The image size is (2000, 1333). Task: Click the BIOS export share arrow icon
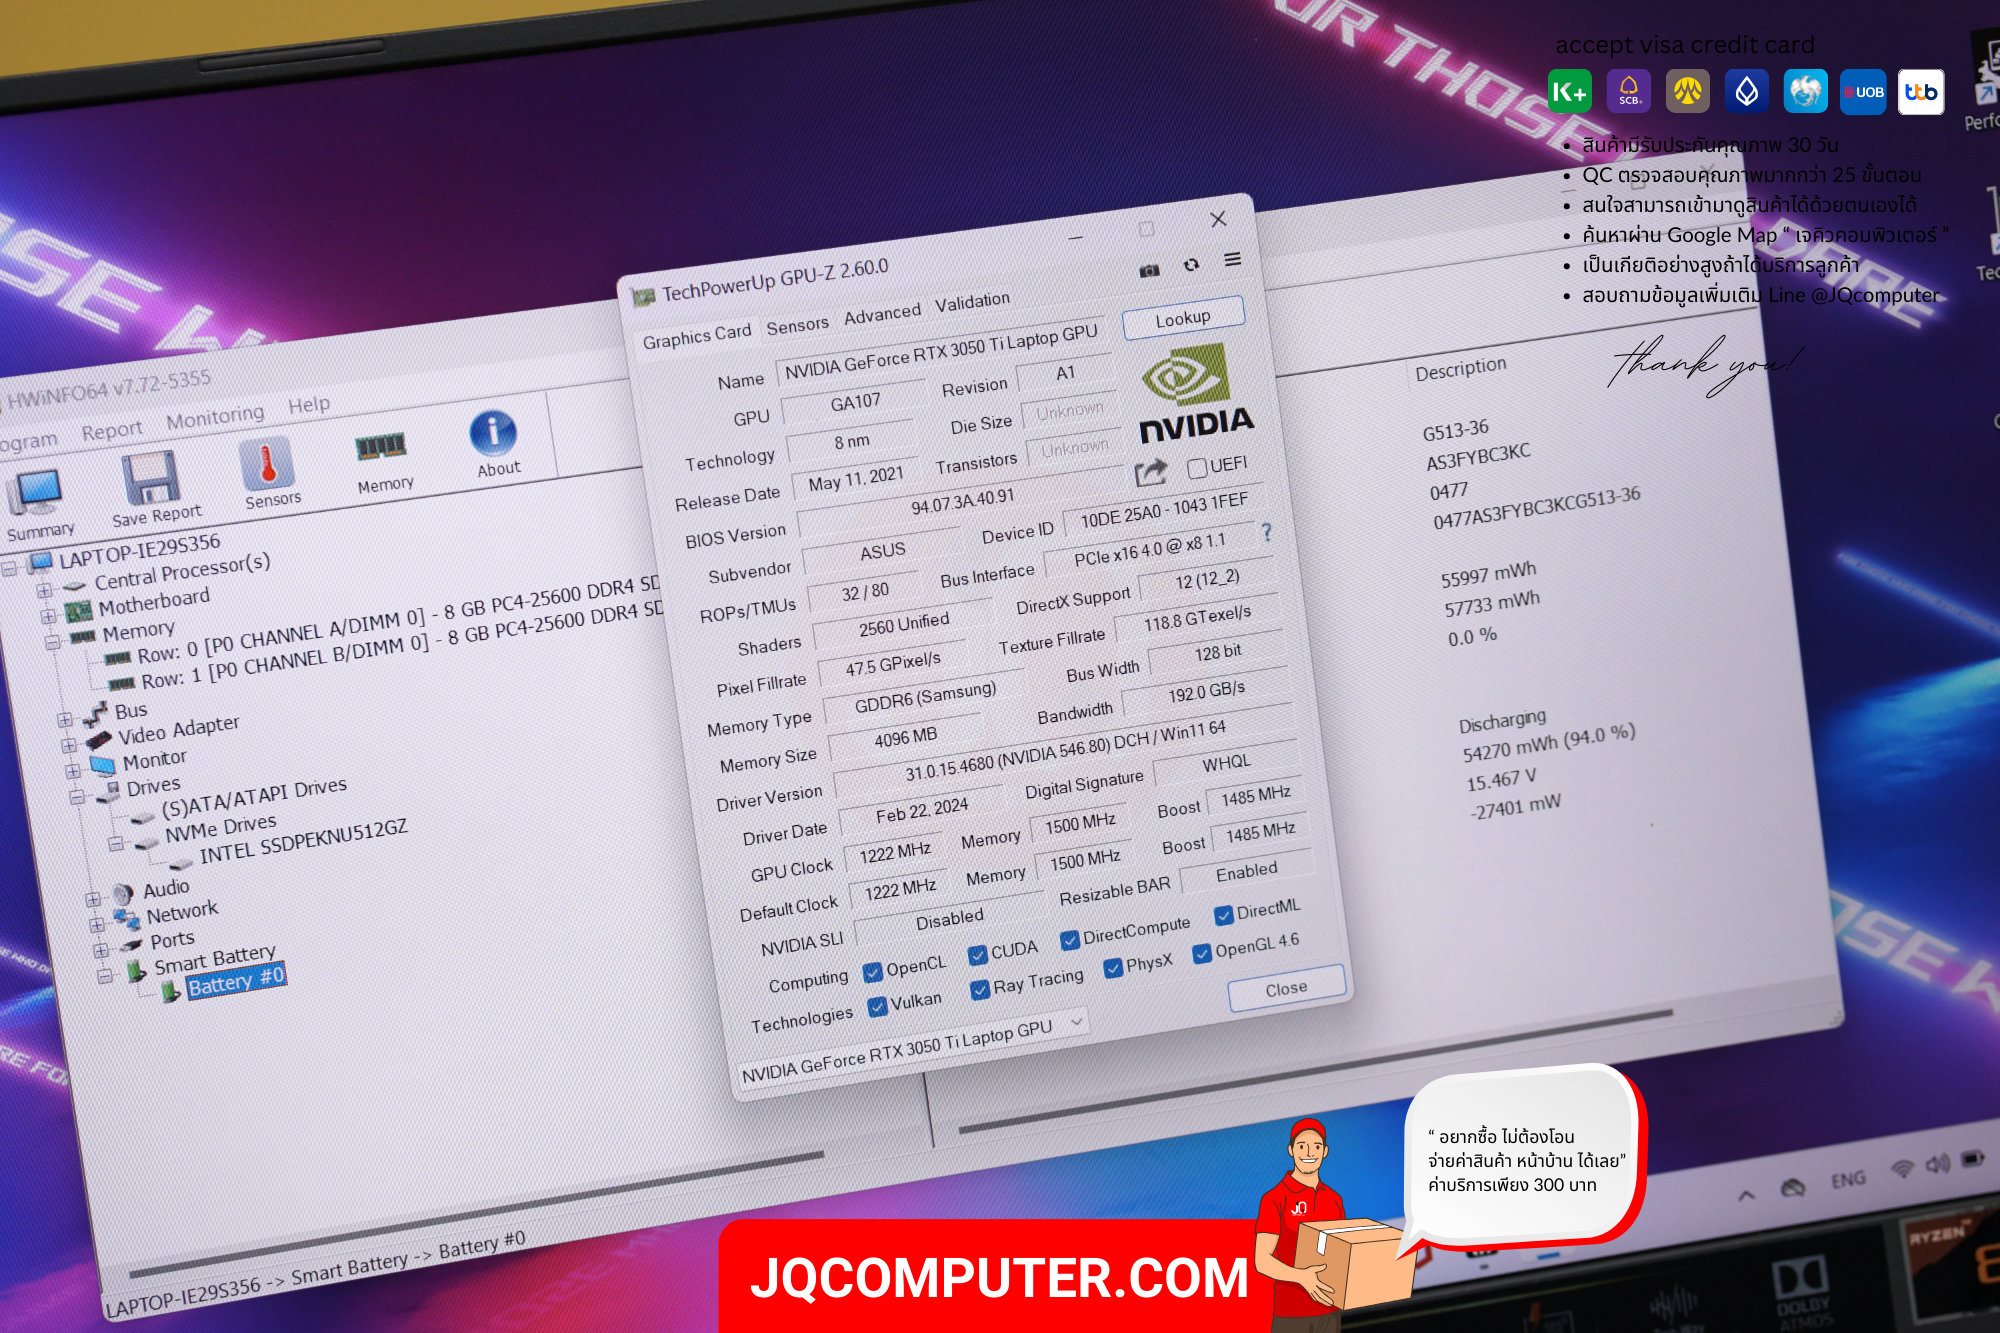(x=1151, y=472)
